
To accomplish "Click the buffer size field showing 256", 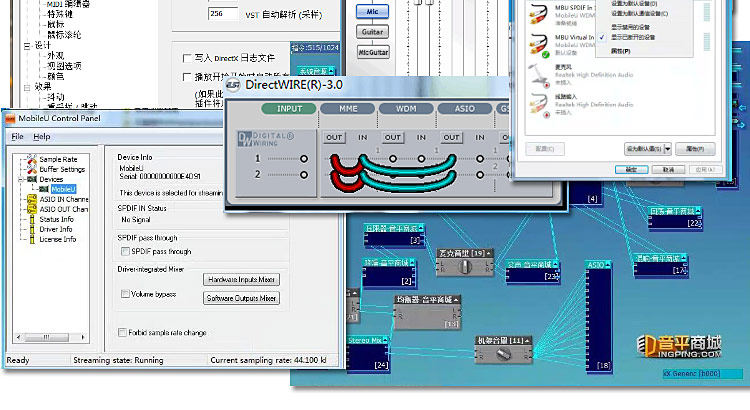I will 223,13.
